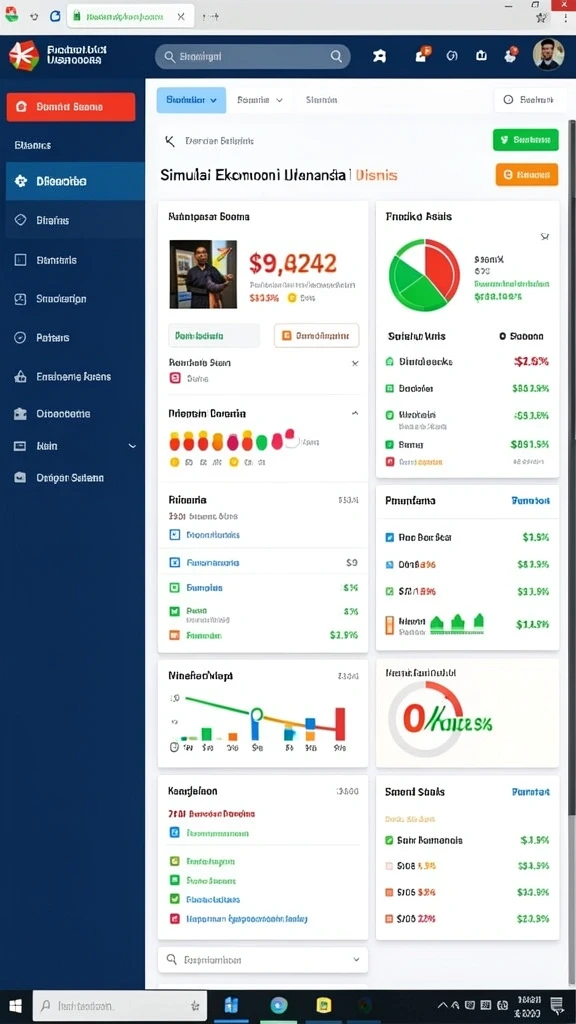This screenshot has width=576, height=1024.
Task: Check the red checkbox in Kenrjalaon last row
Action: coord(174,918)
